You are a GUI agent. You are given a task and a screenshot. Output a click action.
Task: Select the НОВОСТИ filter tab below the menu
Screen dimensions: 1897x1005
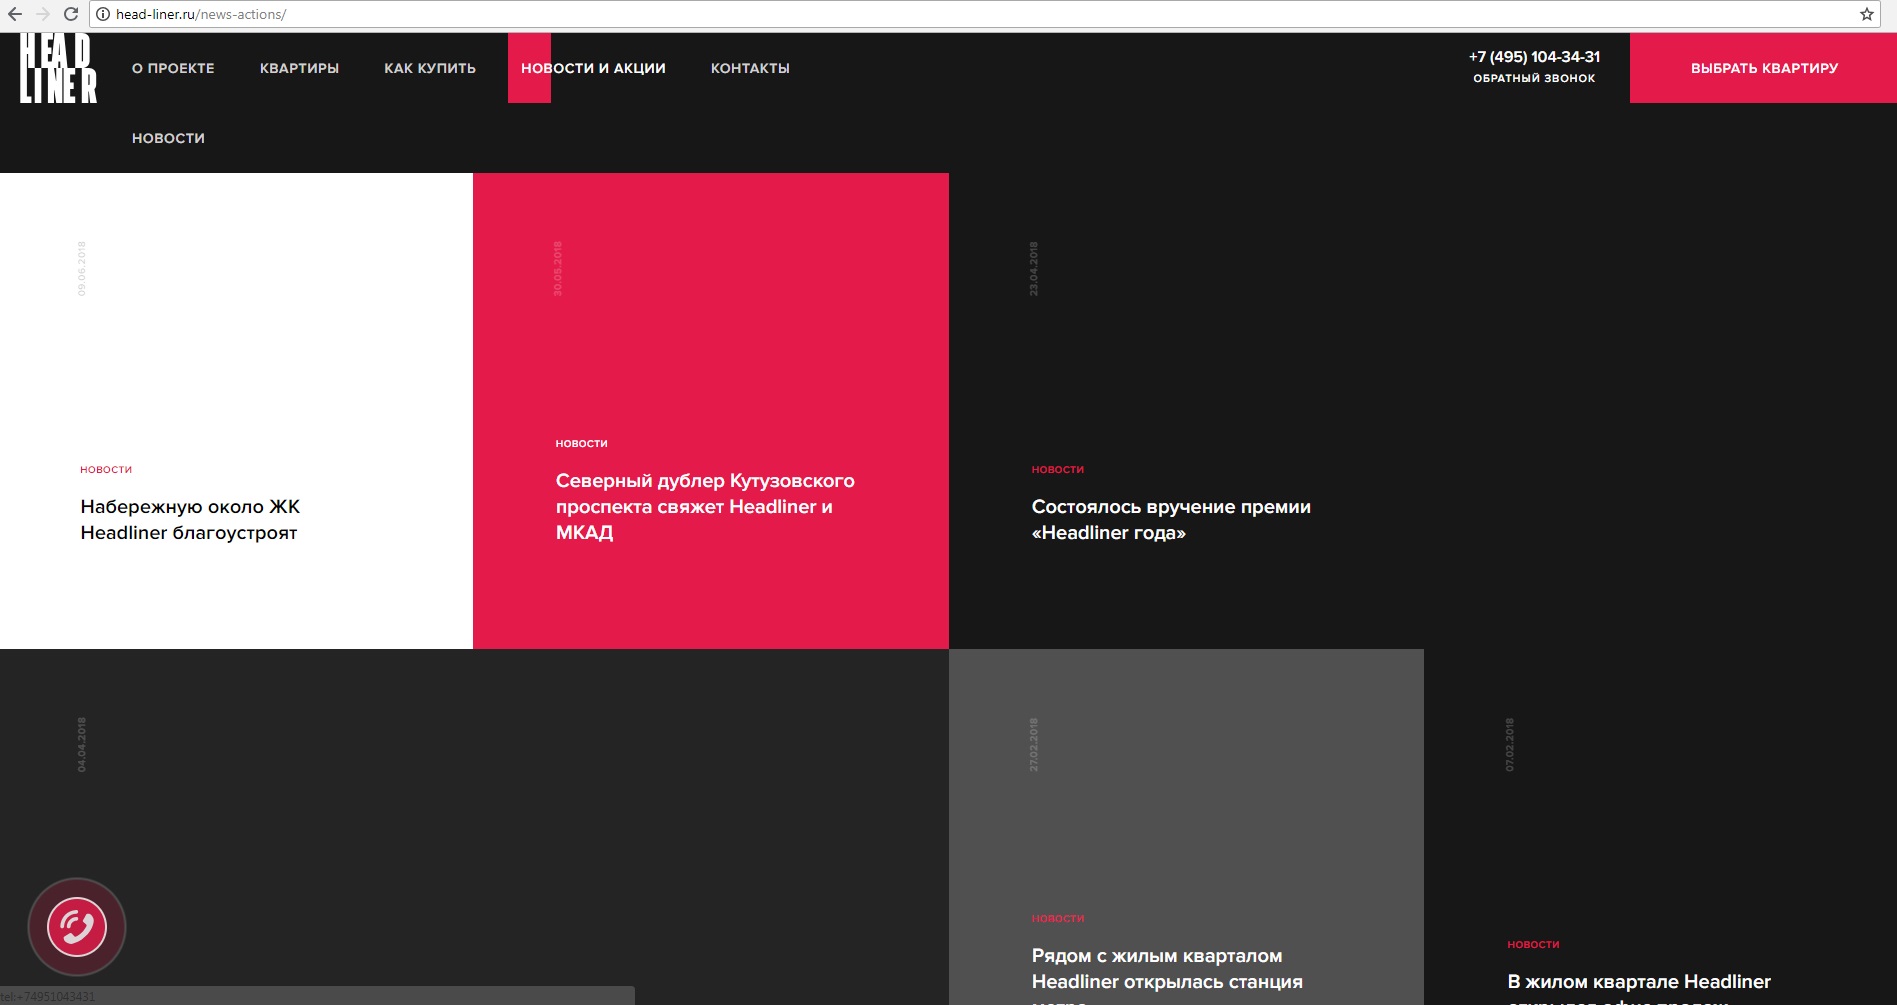point(168,138)
